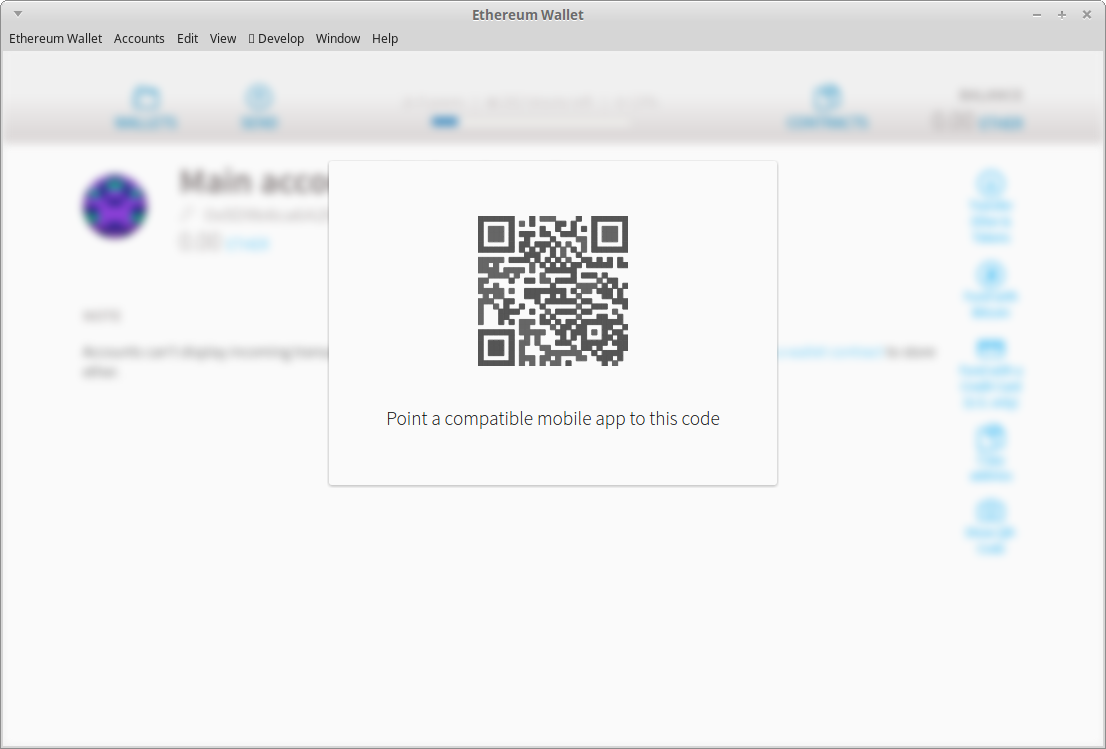Open the View menu
The height and width of the screenshot is (749, 1106).
(x=223, y=39)
